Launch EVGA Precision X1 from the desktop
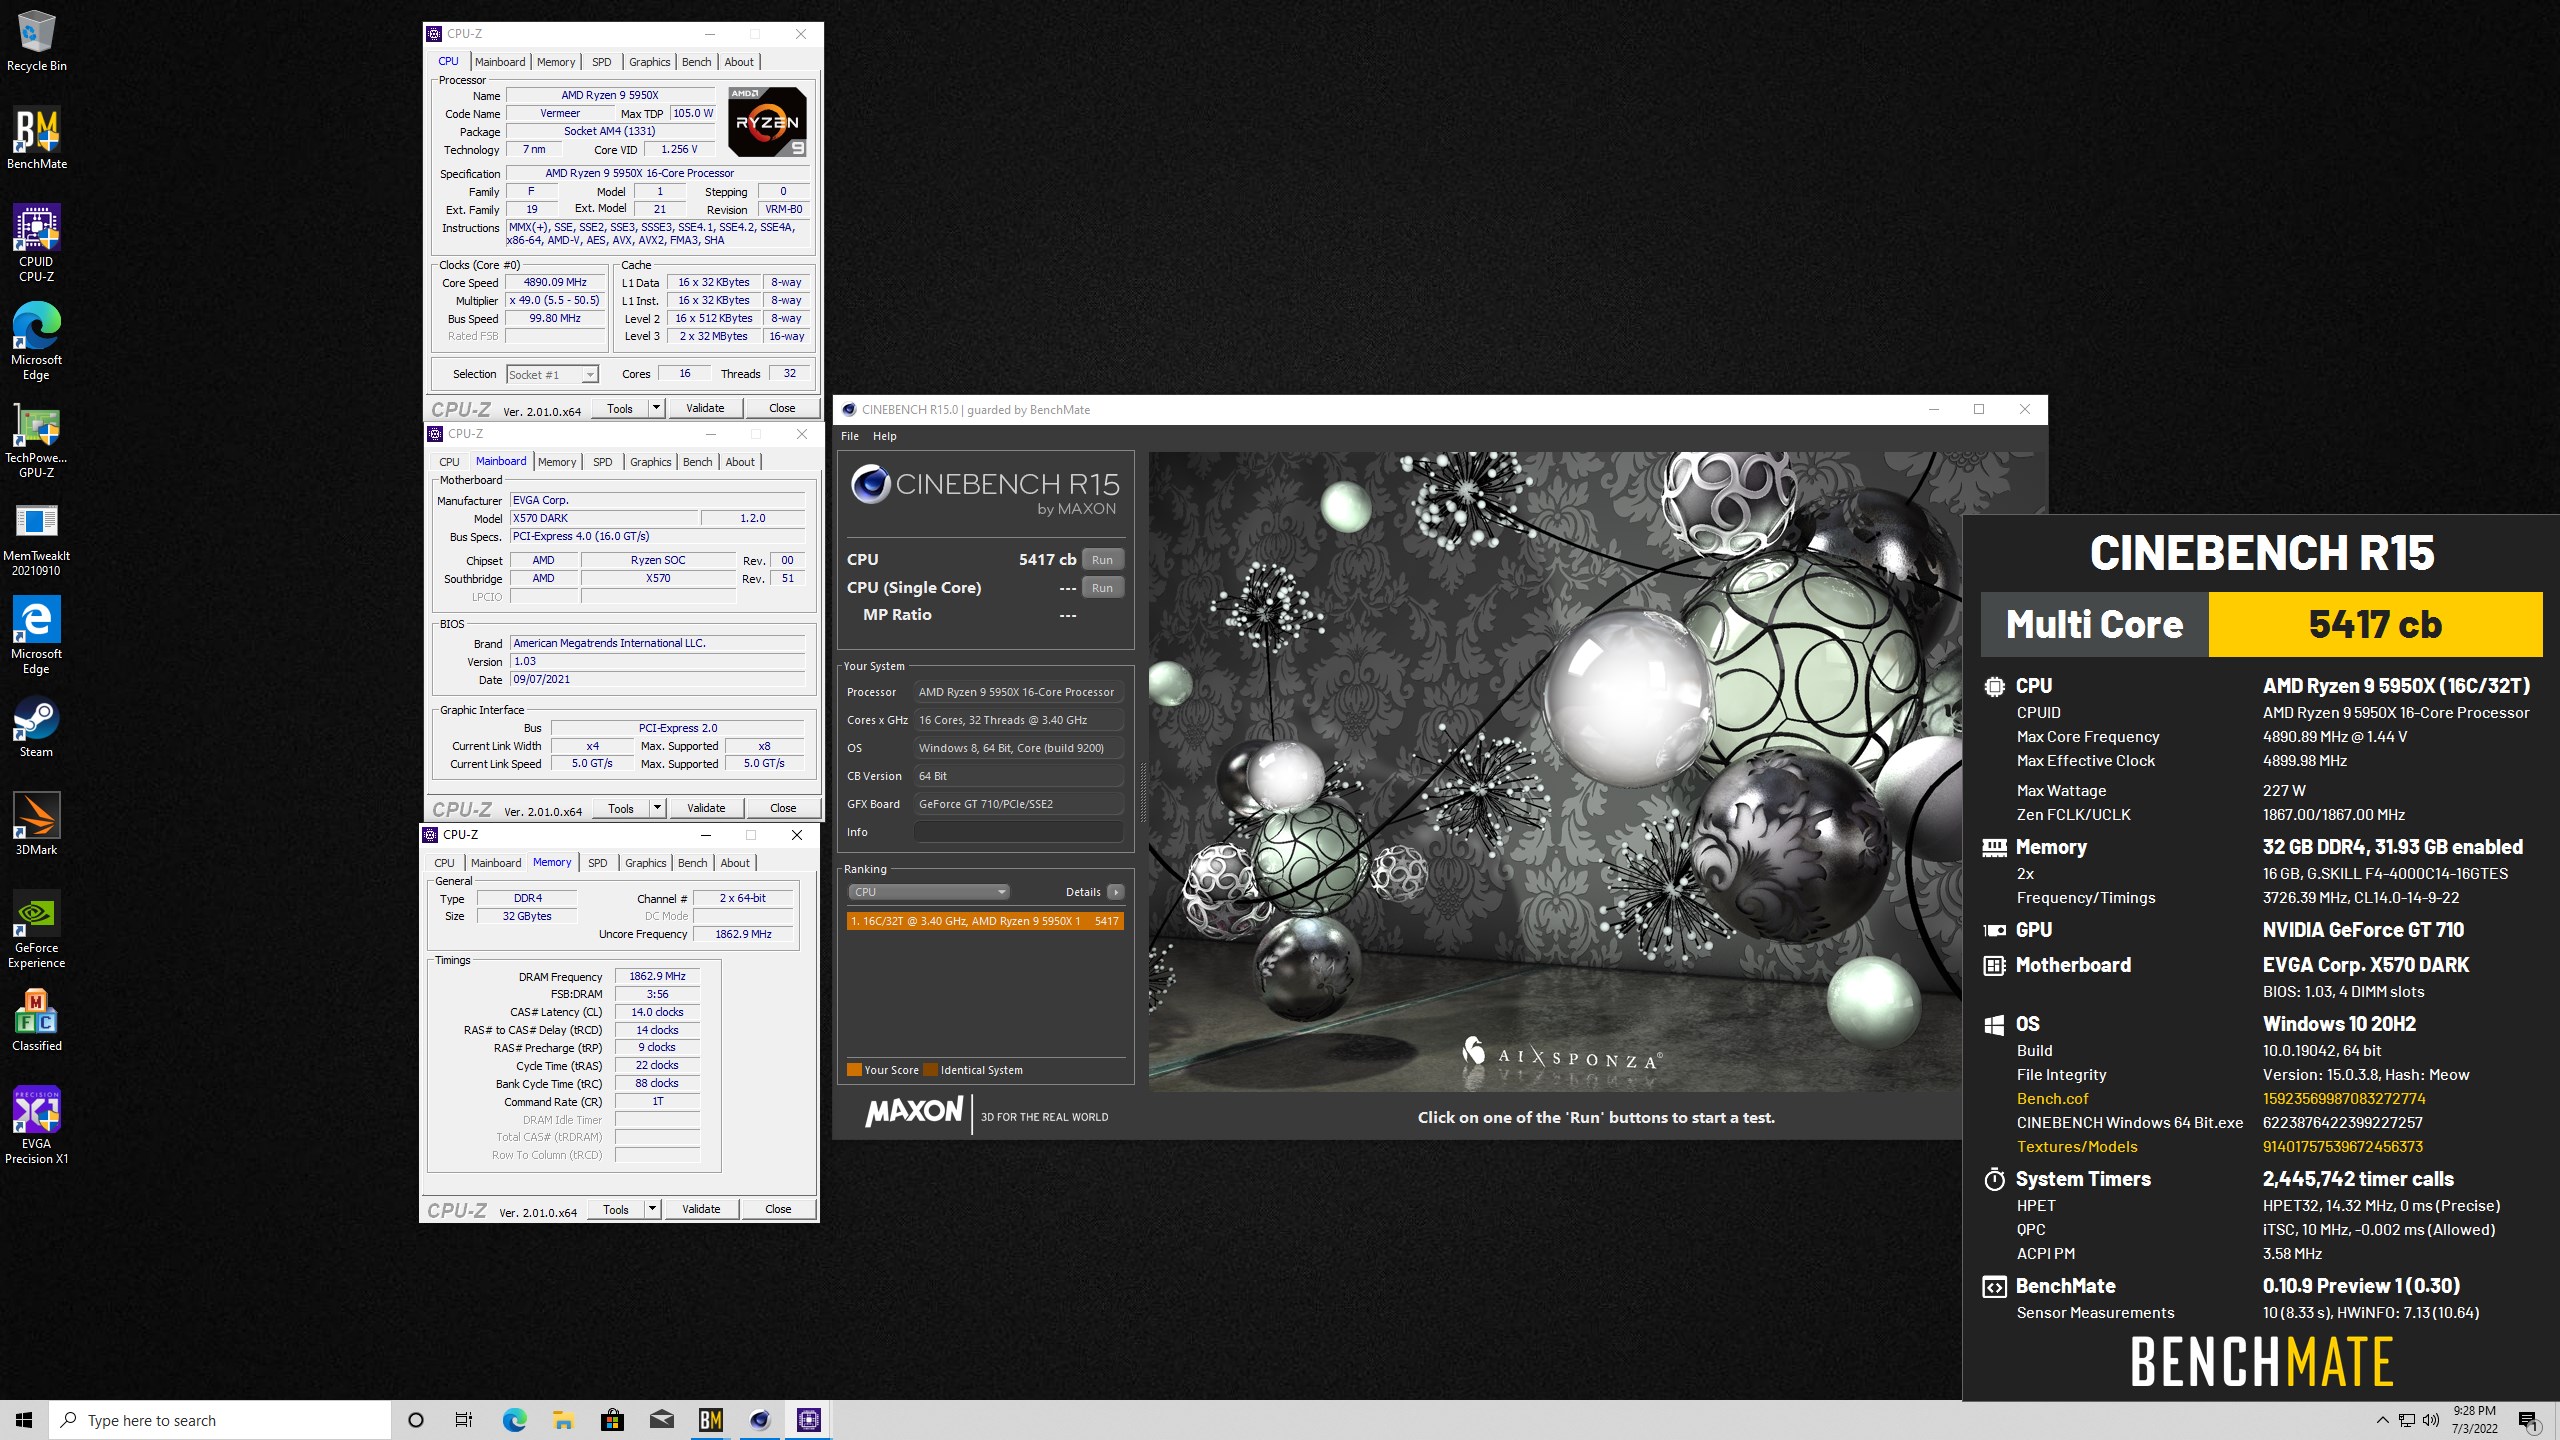Viewport: 2560px width, 1440px height. click(36, 1125)
